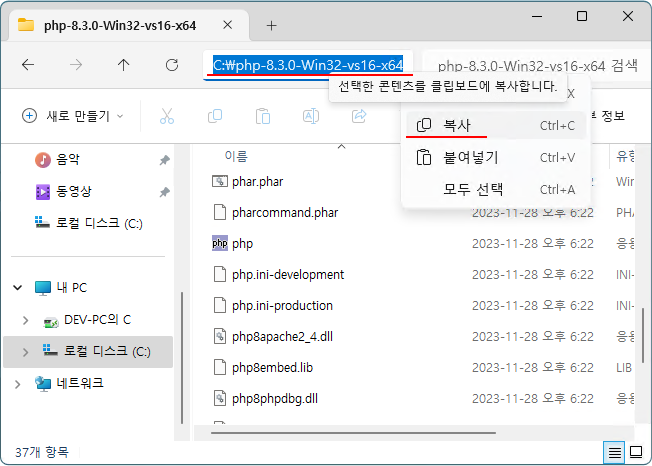Click date cell of php.ini-development row
This screenshot has height=466, width=652.
(533, 274)
